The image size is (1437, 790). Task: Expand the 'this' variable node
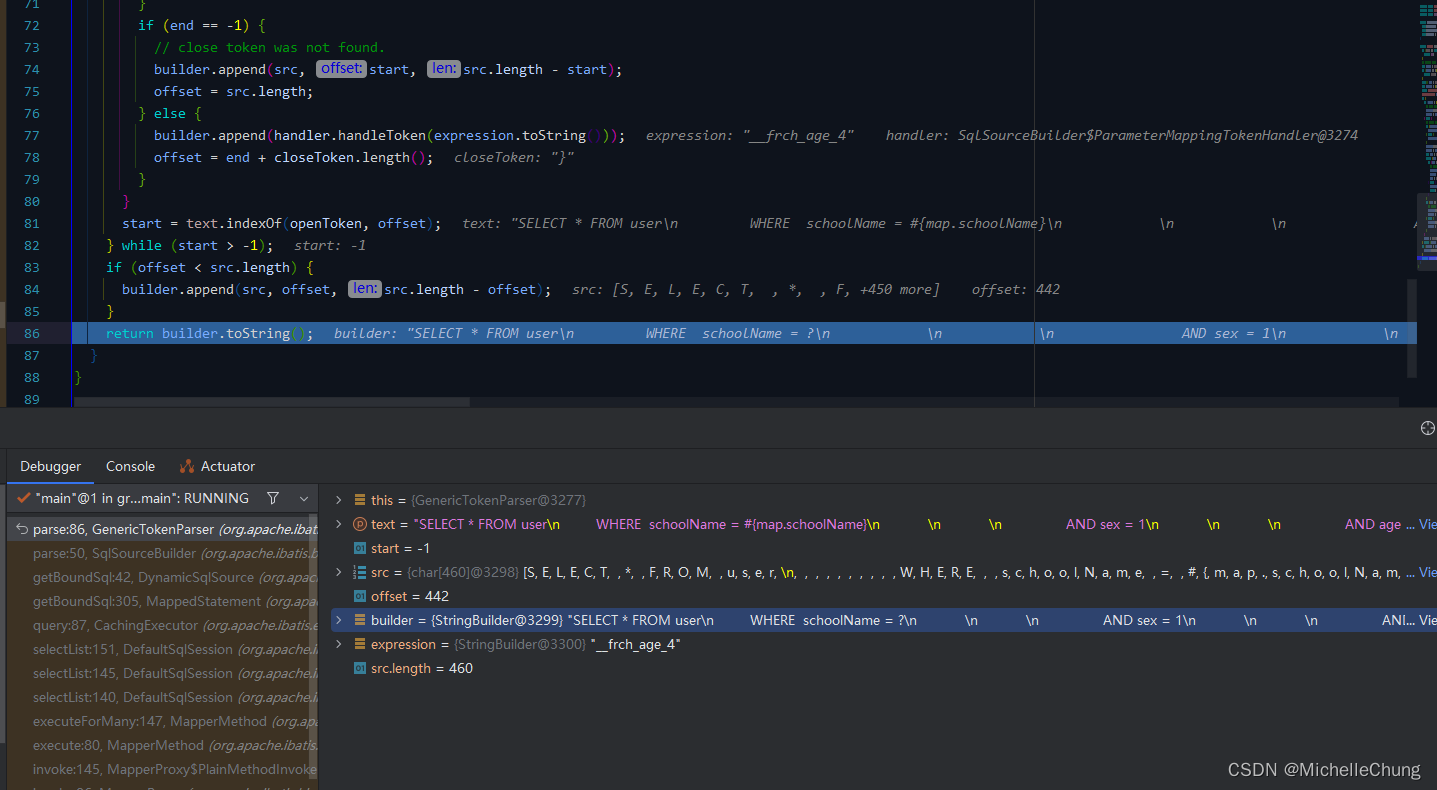338,500
